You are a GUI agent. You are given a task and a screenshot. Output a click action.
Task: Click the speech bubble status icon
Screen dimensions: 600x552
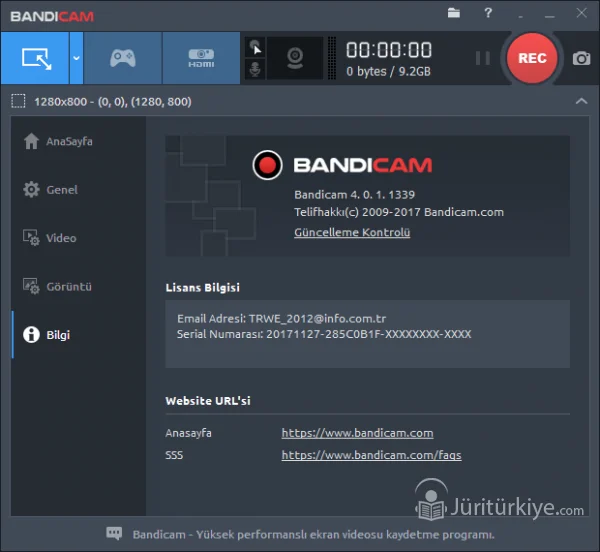pos(114,533)
